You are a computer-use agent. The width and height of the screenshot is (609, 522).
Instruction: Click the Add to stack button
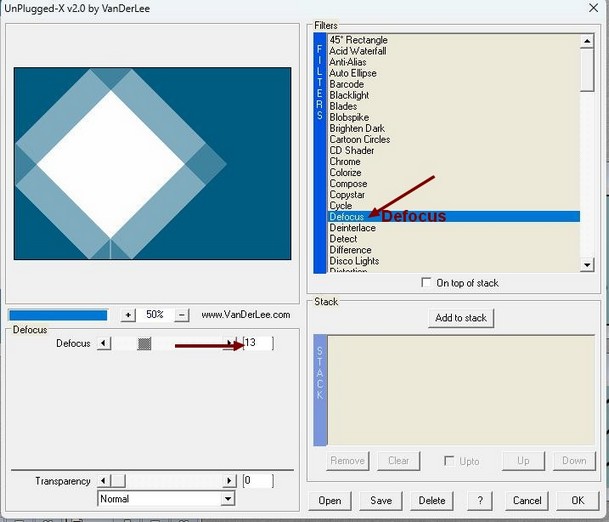[x=461, y=318]
